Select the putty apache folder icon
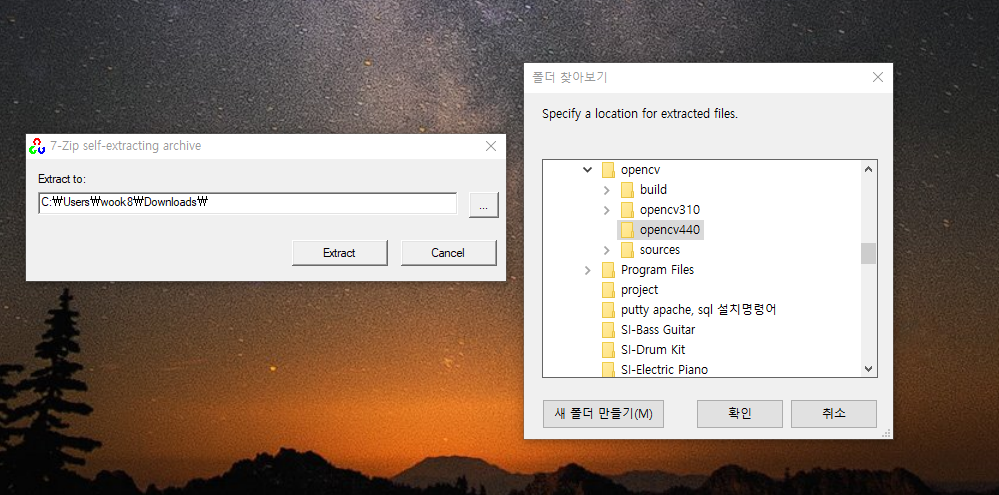 pos(608,310)
